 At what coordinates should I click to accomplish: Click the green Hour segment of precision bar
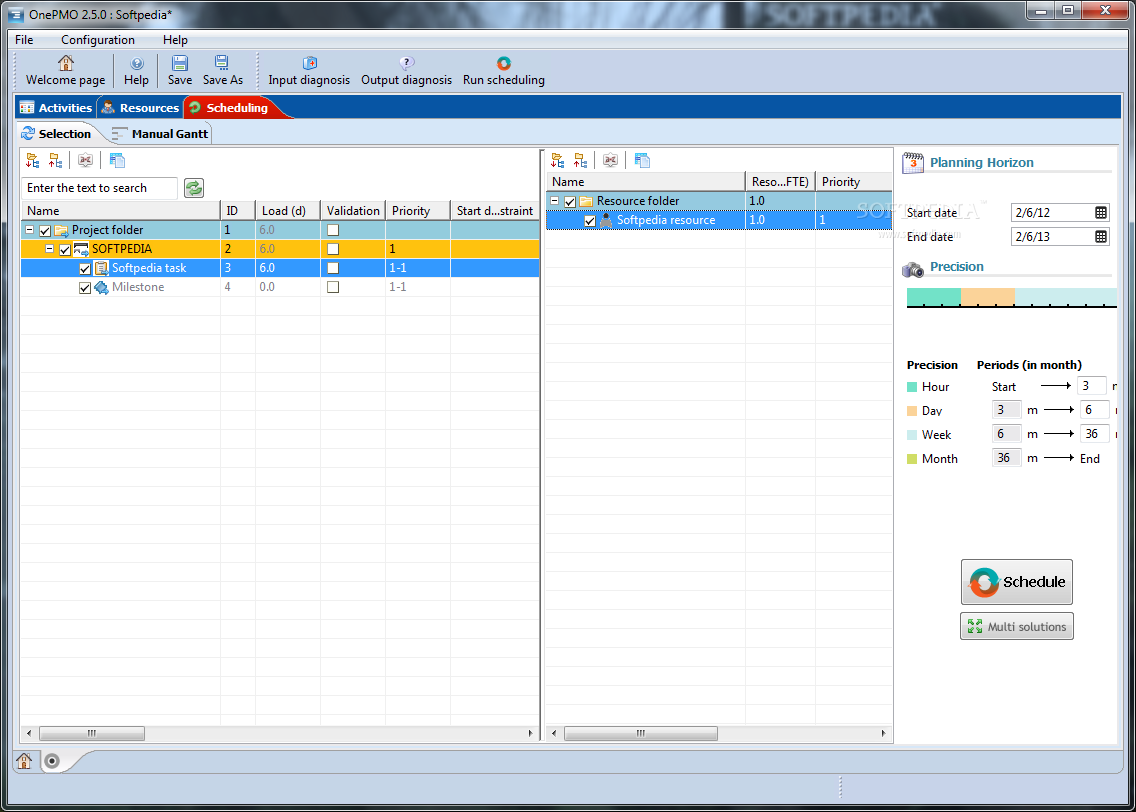point(934,296)
